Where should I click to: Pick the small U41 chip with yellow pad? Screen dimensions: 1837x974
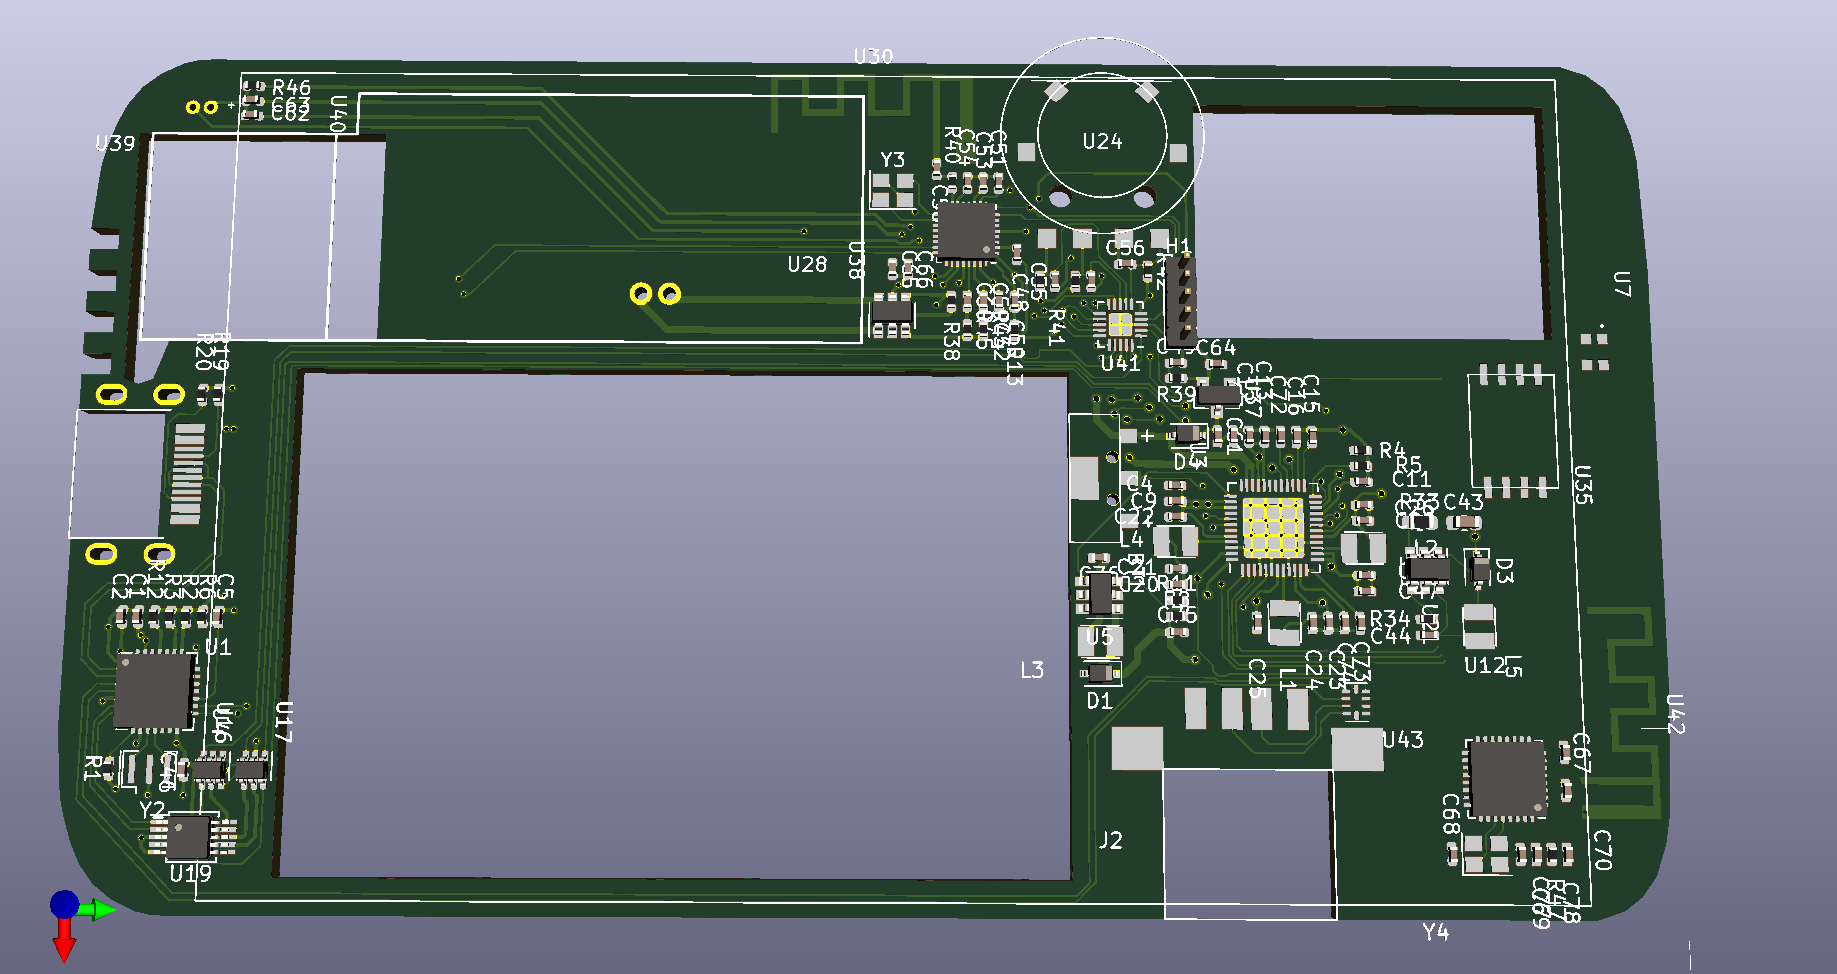pyautogui.click(x=1119, y=324)
